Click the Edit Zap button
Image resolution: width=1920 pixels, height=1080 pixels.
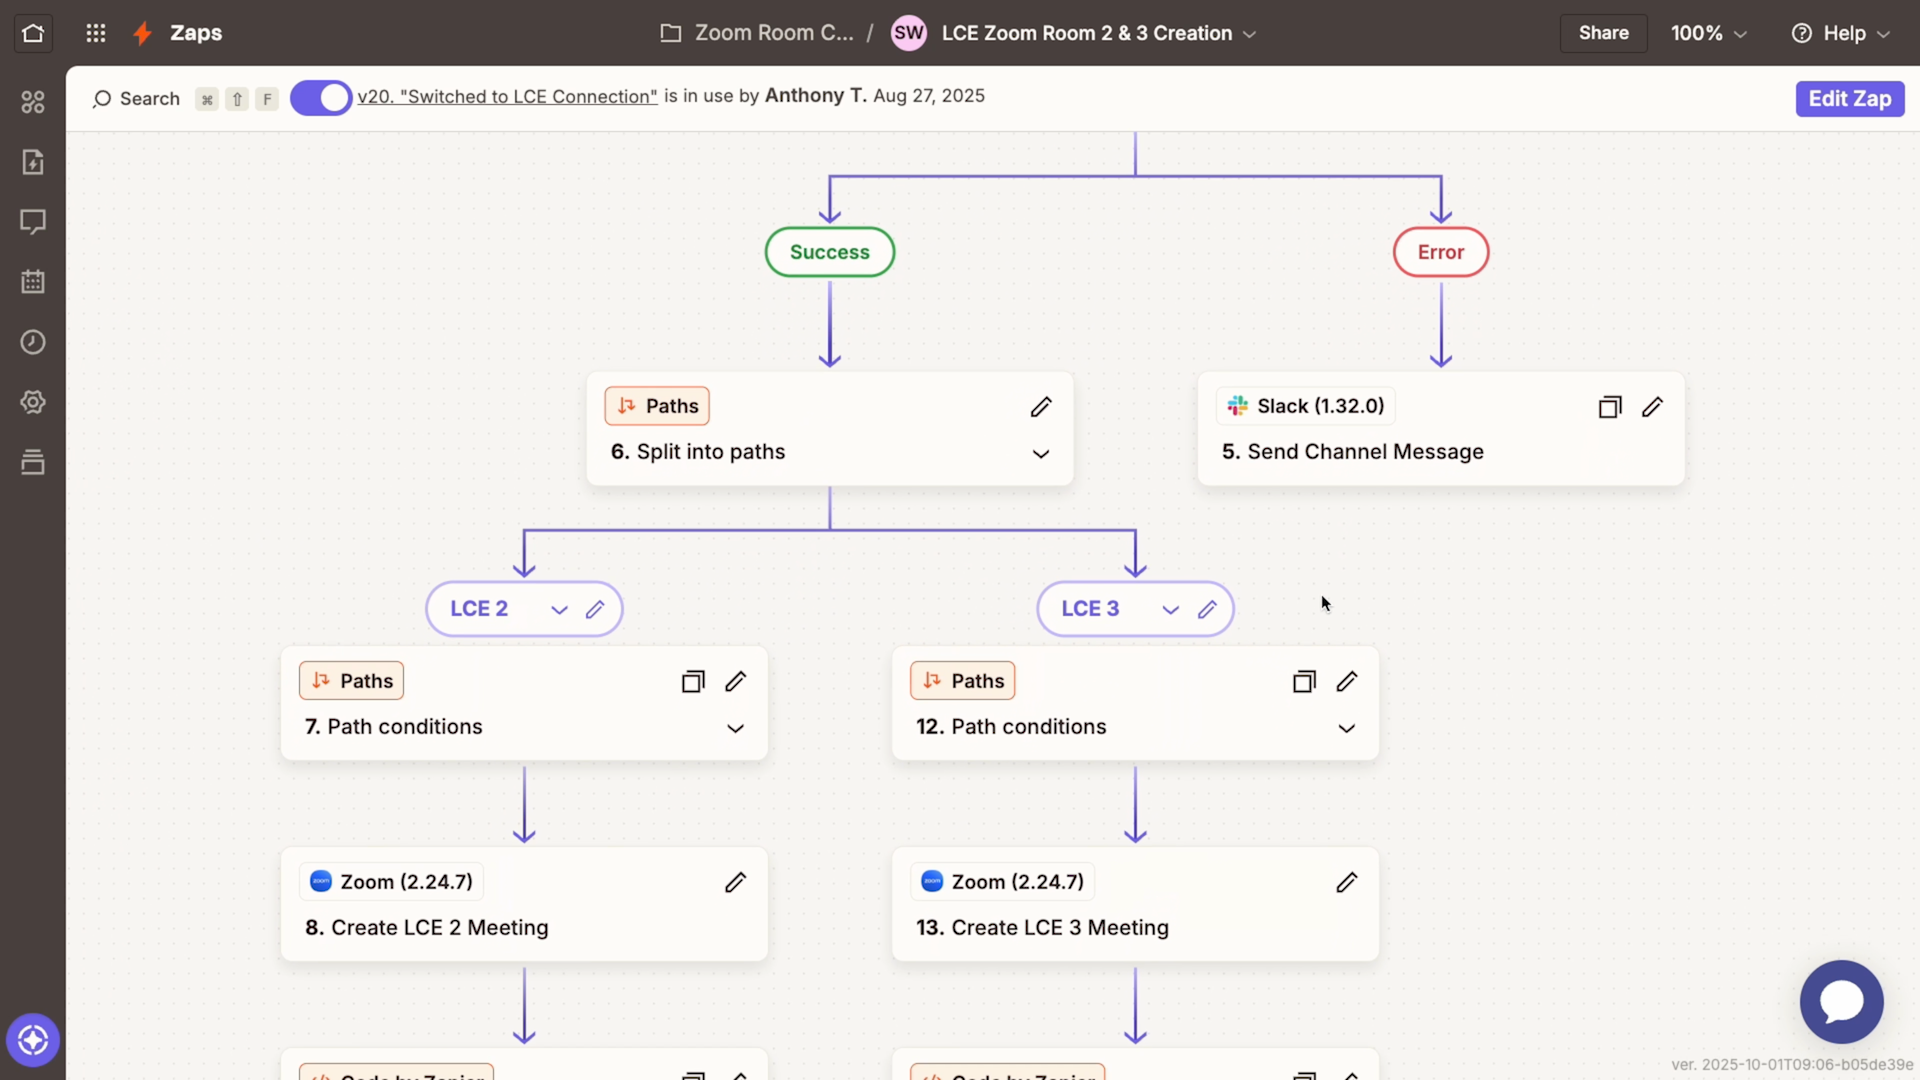click(x=1848, y=98)
